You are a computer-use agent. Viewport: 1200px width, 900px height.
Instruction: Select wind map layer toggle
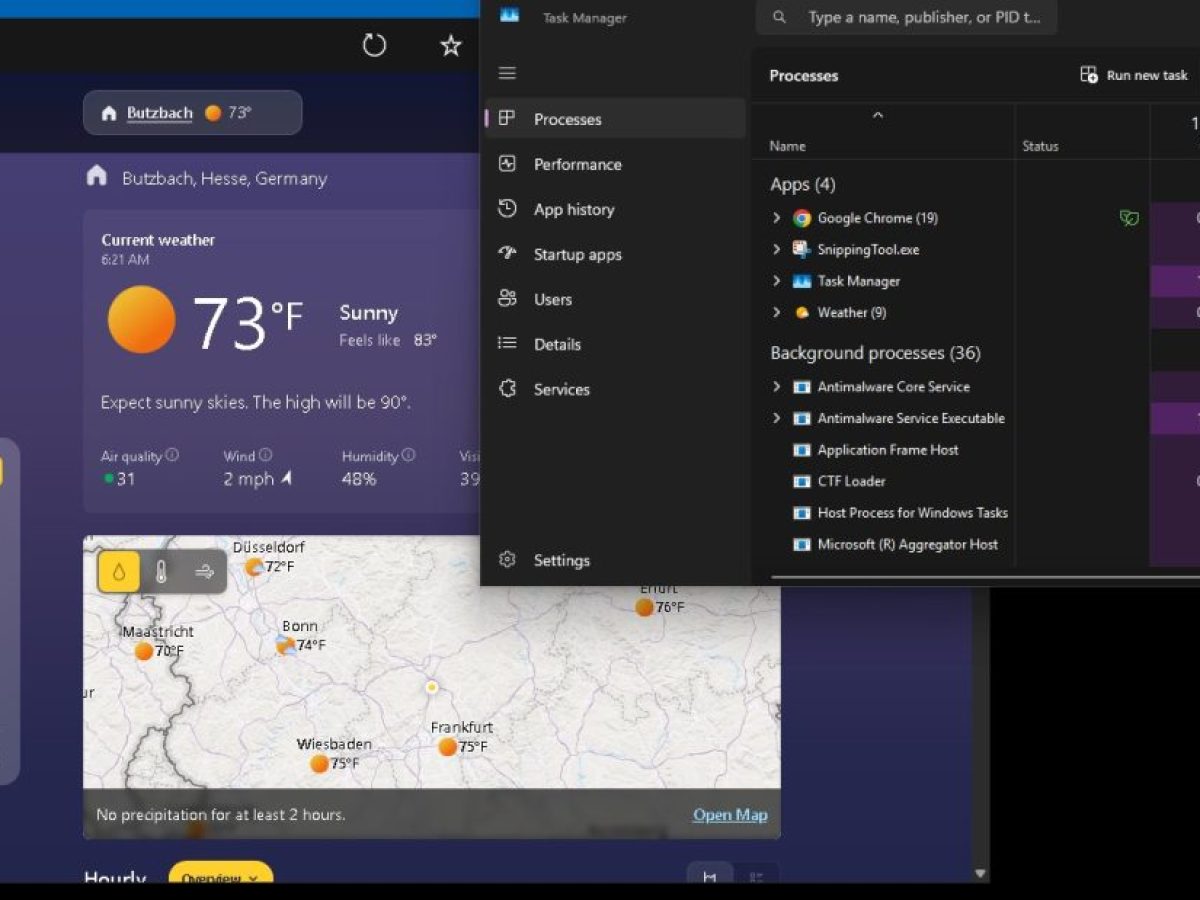tap(204, 572)
